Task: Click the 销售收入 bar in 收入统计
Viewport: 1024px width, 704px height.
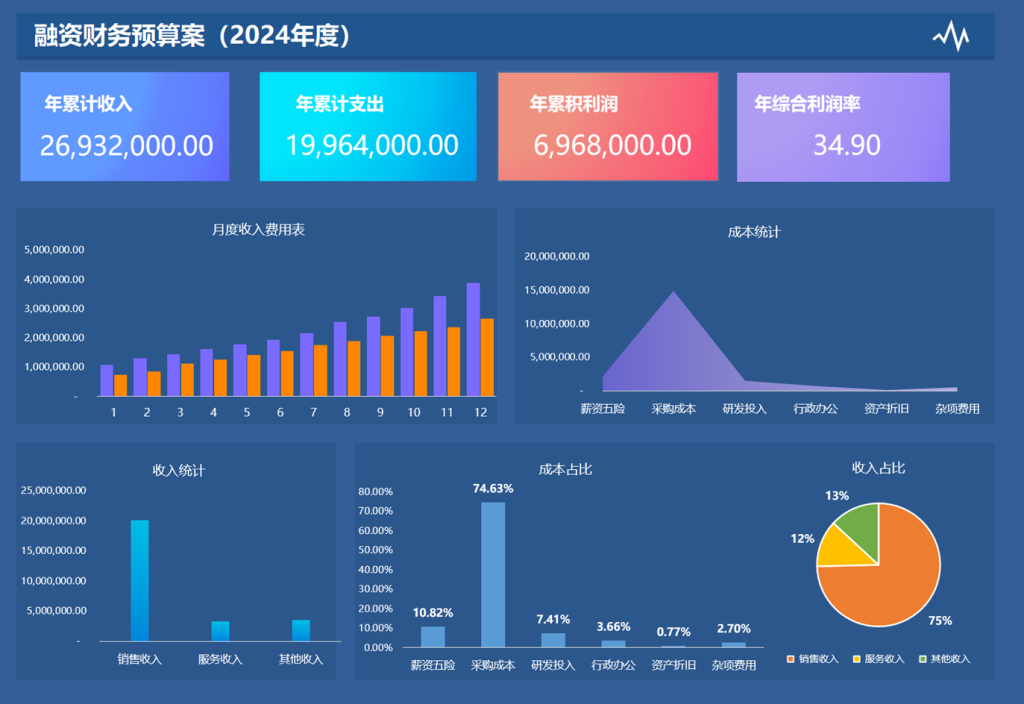Action: pos(139,580)
